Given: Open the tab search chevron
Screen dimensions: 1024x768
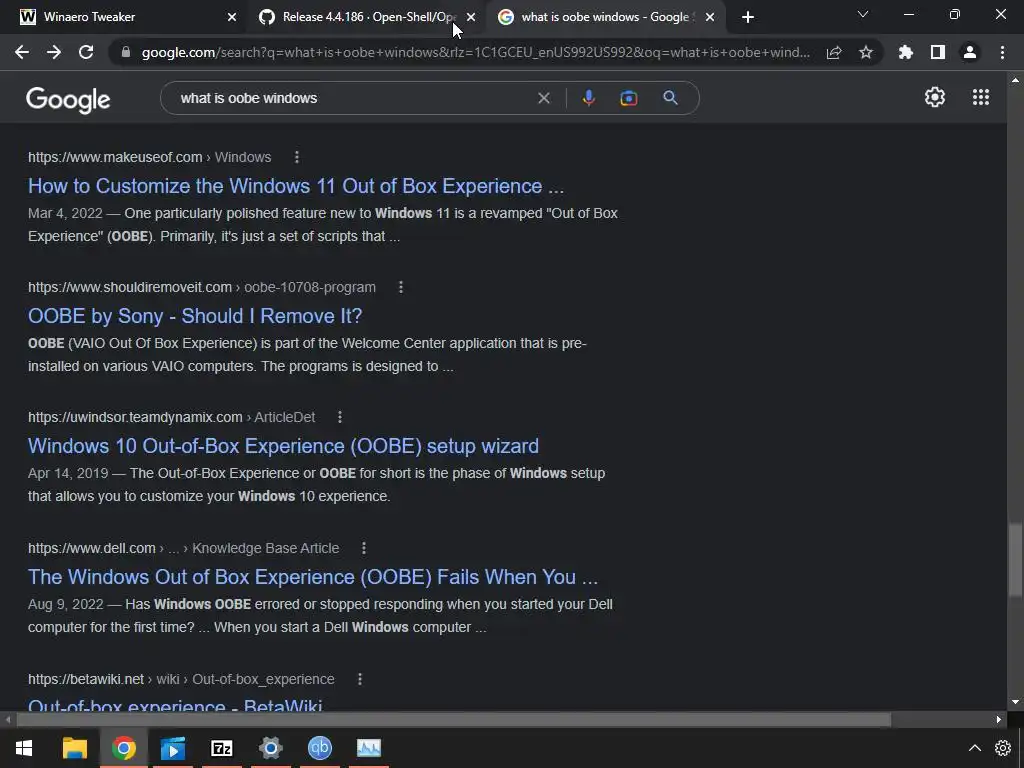Looking at the screenshot, I should point(863,14).
